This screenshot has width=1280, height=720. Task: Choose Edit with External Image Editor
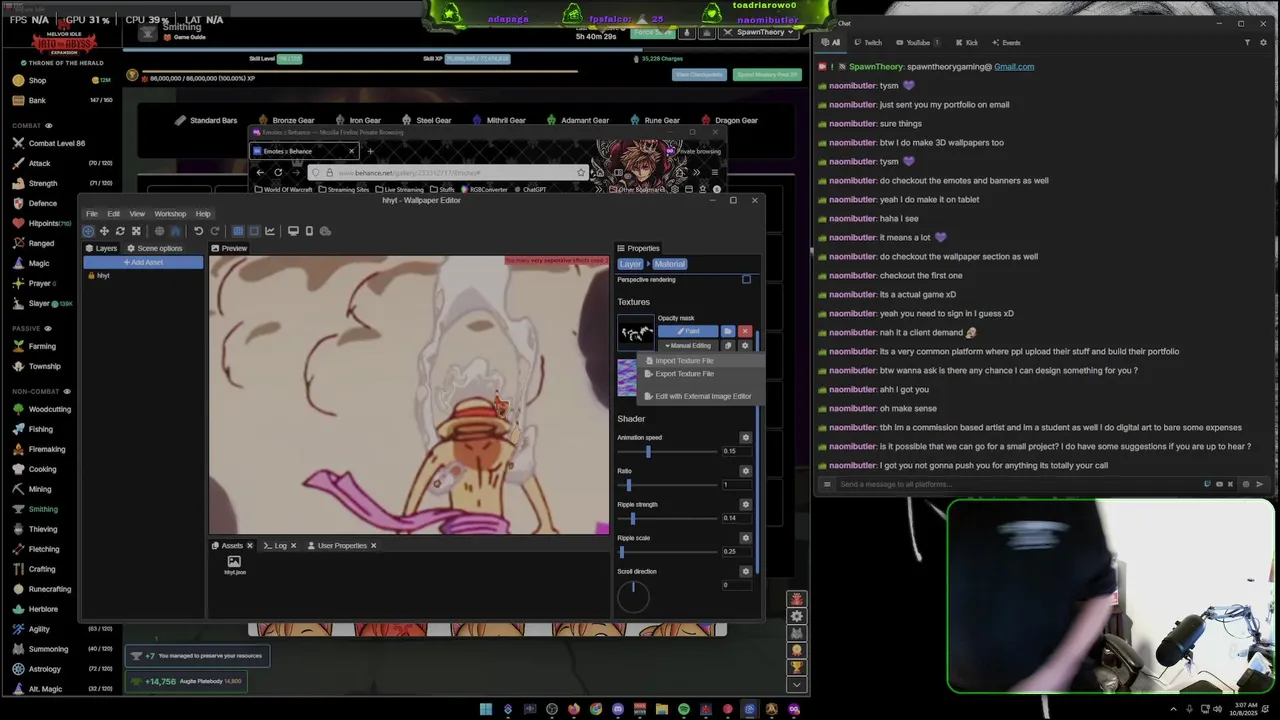(703, 396)
